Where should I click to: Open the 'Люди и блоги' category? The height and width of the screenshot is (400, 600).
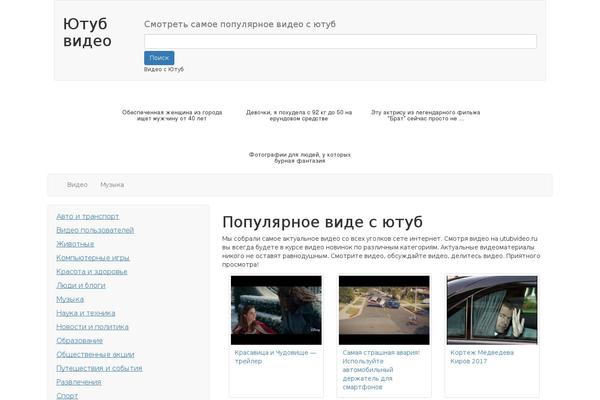point(80,285)
